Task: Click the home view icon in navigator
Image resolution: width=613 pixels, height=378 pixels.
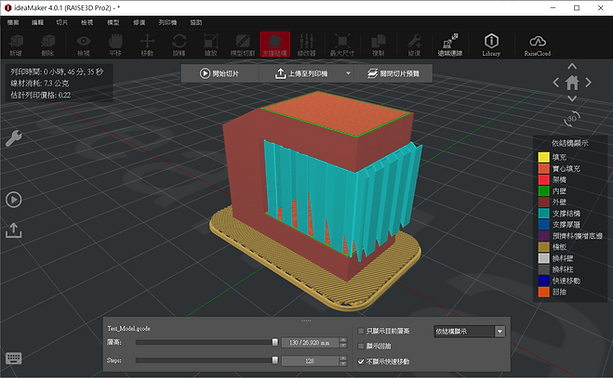Action: (x=572, y=82)
